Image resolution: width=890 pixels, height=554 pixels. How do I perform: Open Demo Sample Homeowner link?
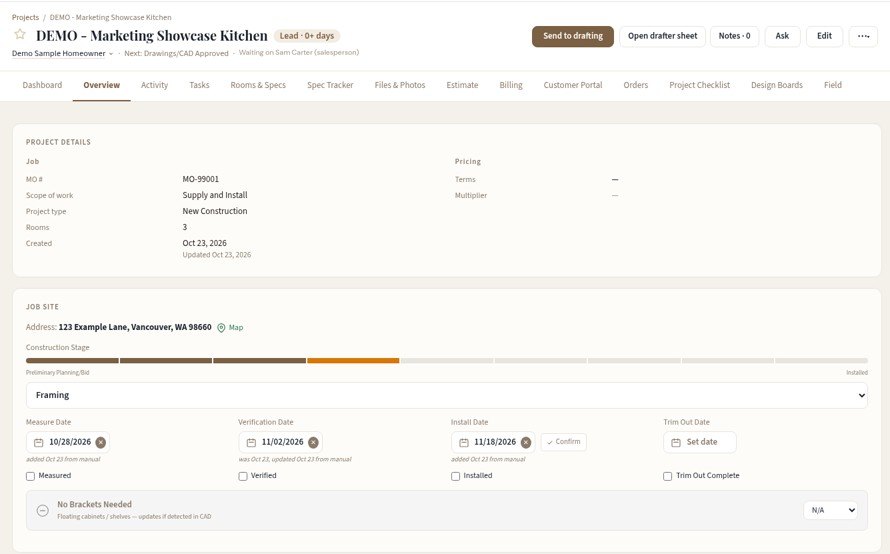(58, 54)
